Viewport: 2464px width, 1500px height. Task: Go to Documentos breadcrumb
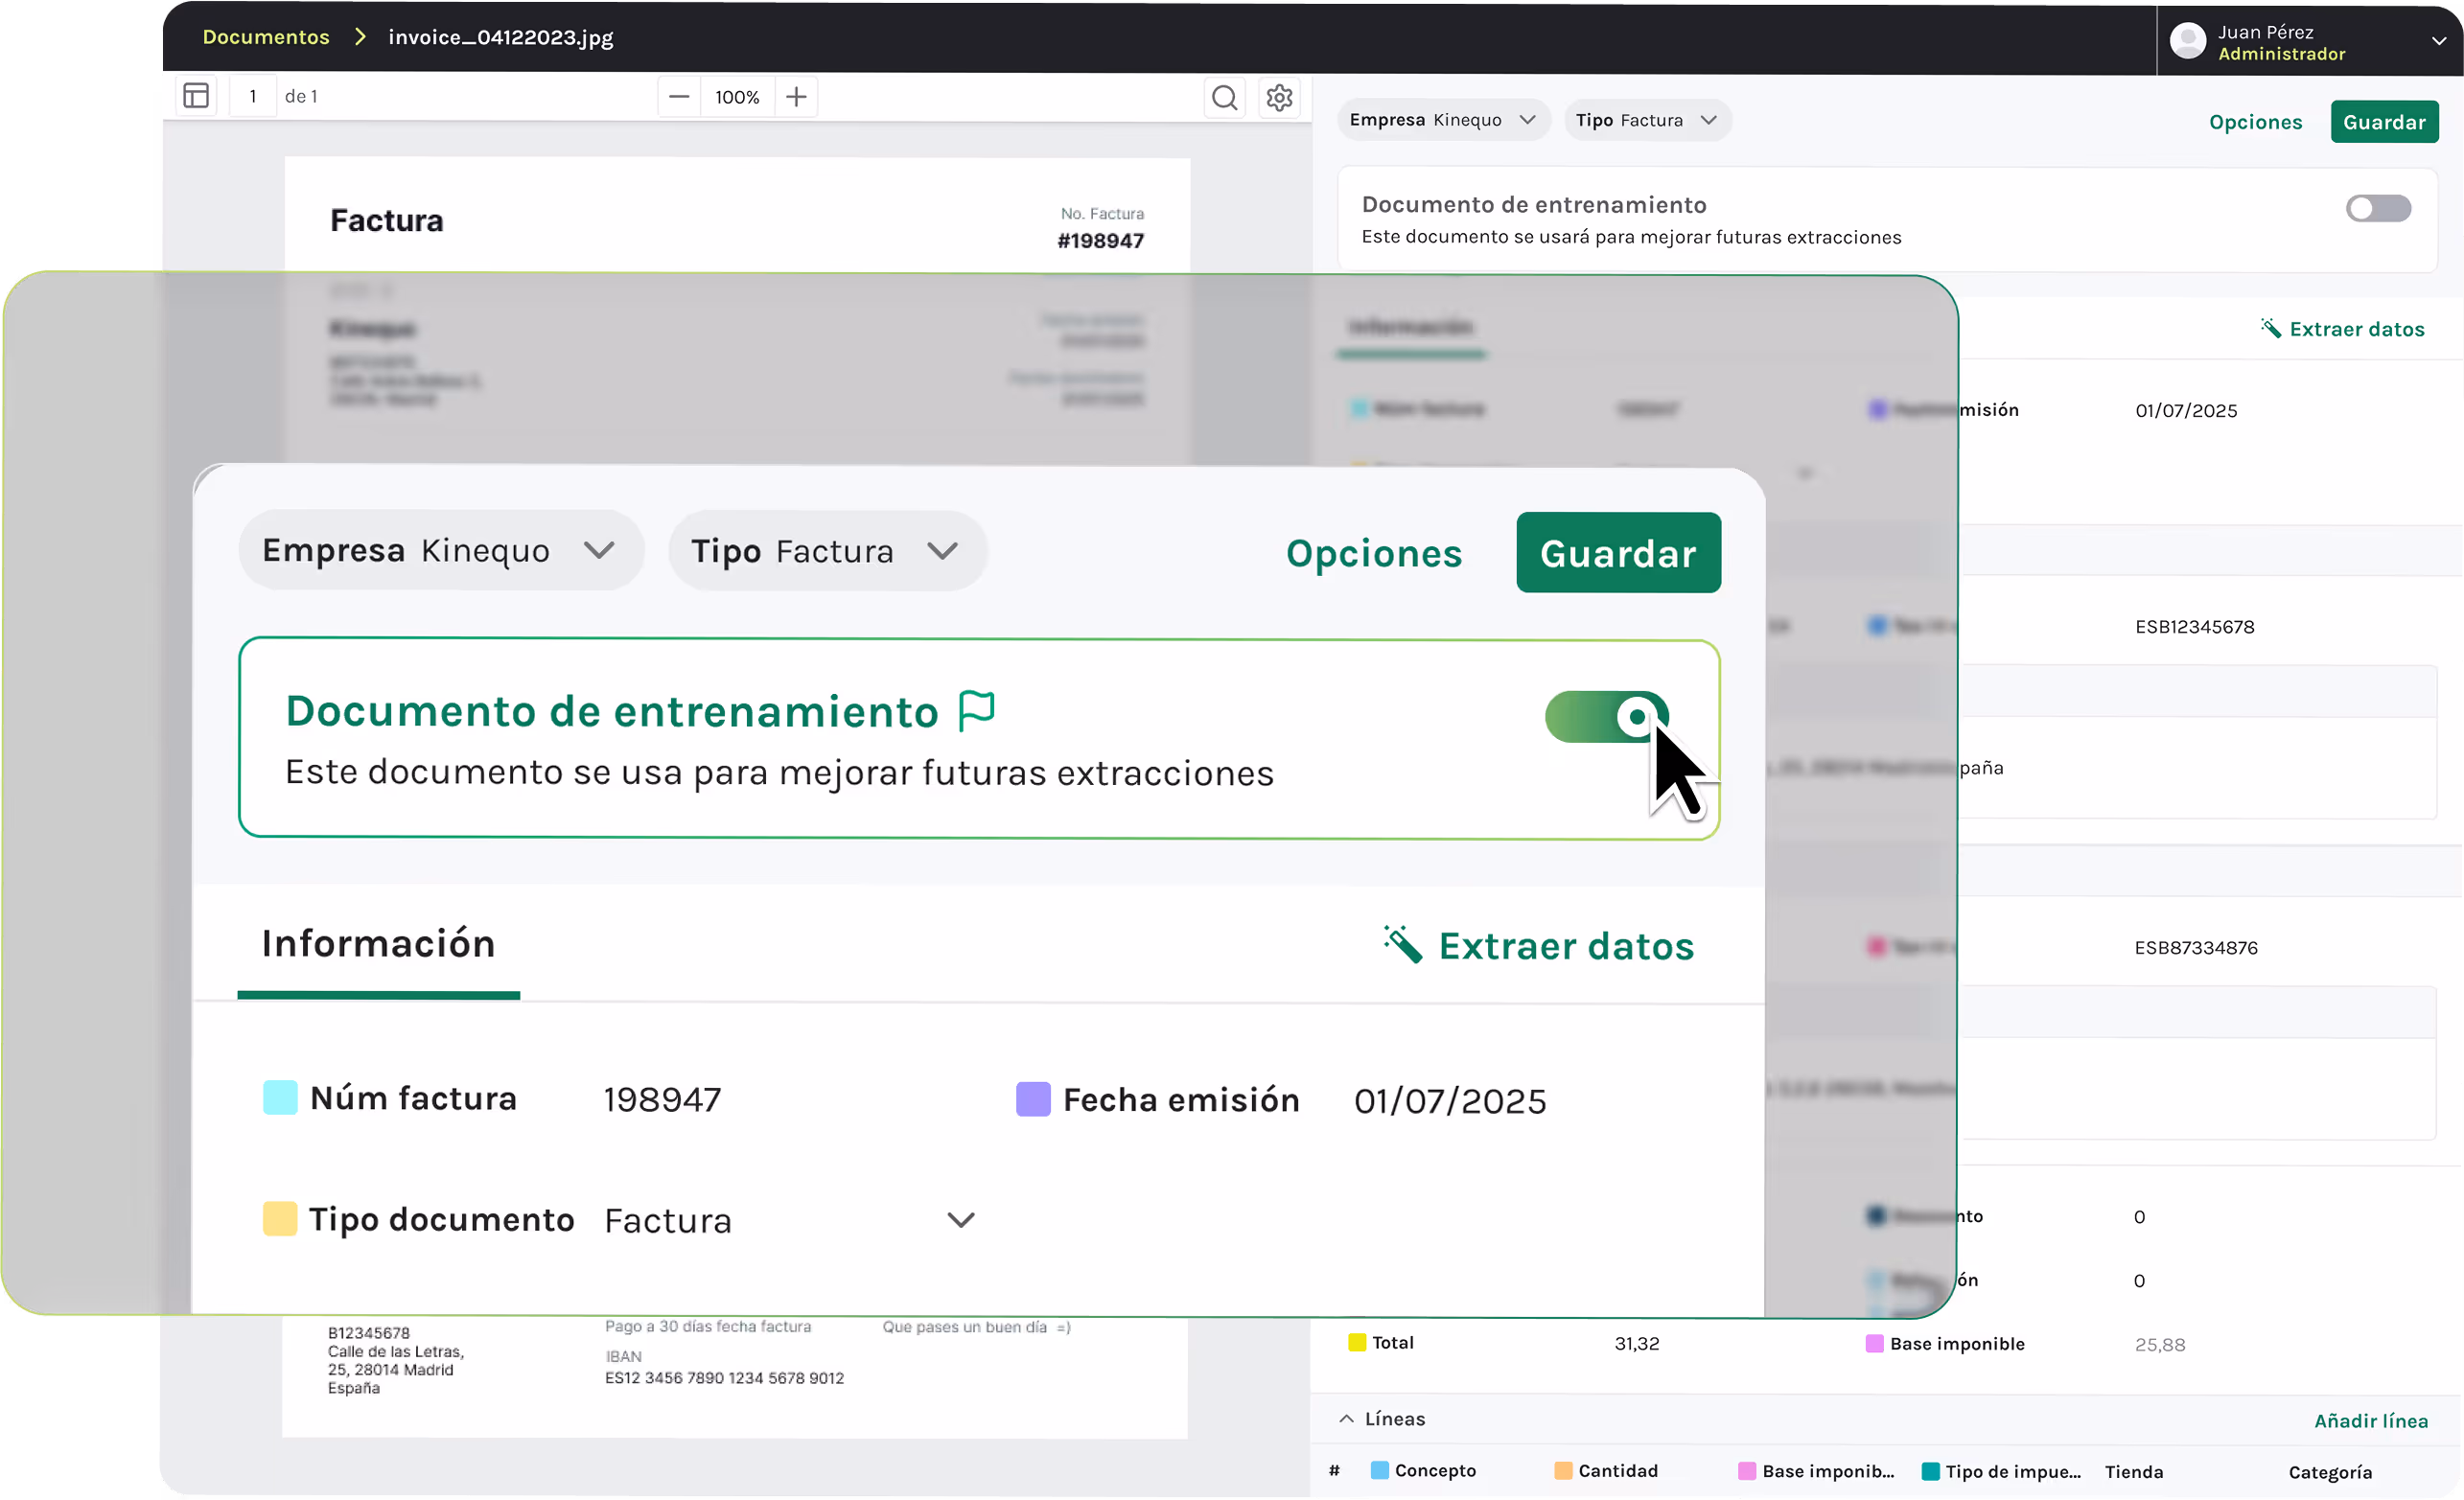click(x=265, y=37)
